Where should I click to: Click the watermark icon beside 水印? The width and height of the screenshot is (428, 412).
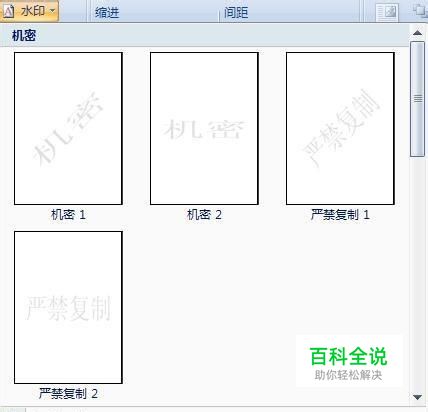click(x=8, y=11)
